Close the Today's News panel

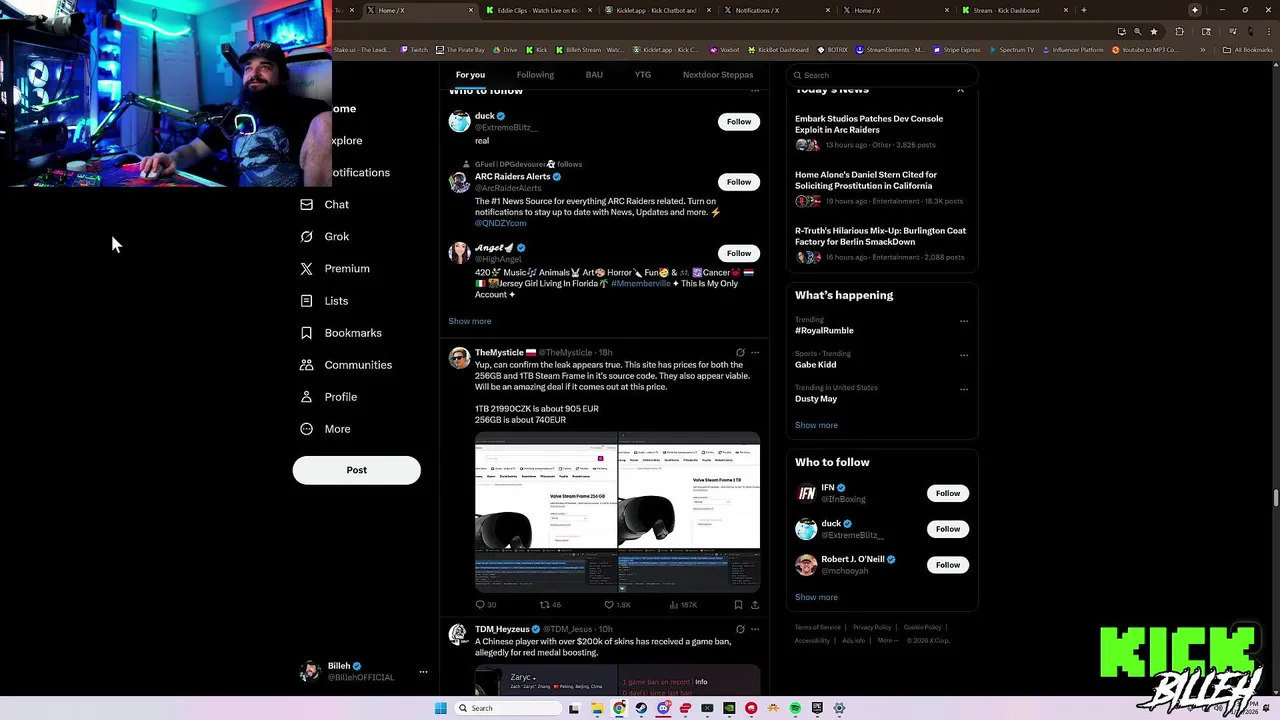(x=960, y=91)
